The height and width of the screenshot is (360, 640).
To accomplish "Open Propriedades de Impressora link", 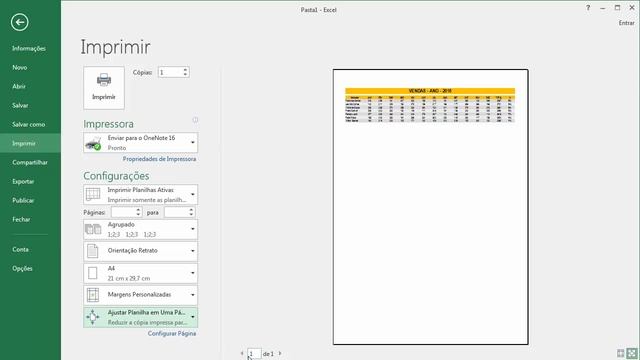I will 159,159.
